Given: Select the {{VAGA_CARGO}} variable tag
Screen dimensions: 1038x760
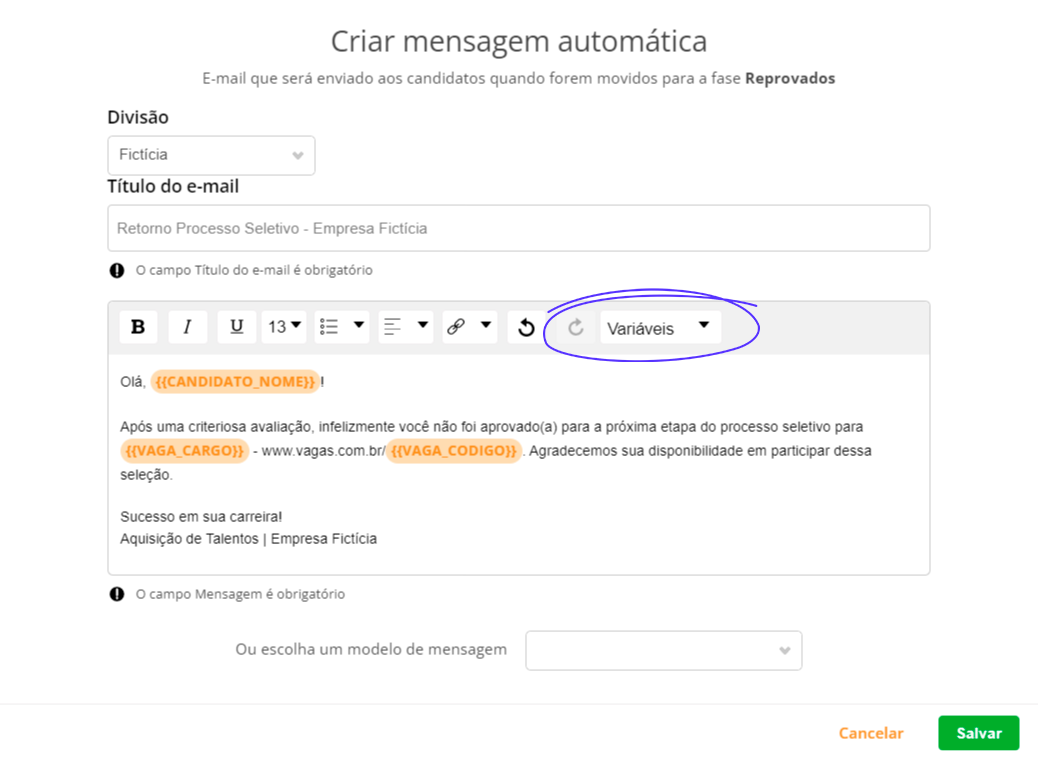Looking at the screenshot, I should point(185,451).
